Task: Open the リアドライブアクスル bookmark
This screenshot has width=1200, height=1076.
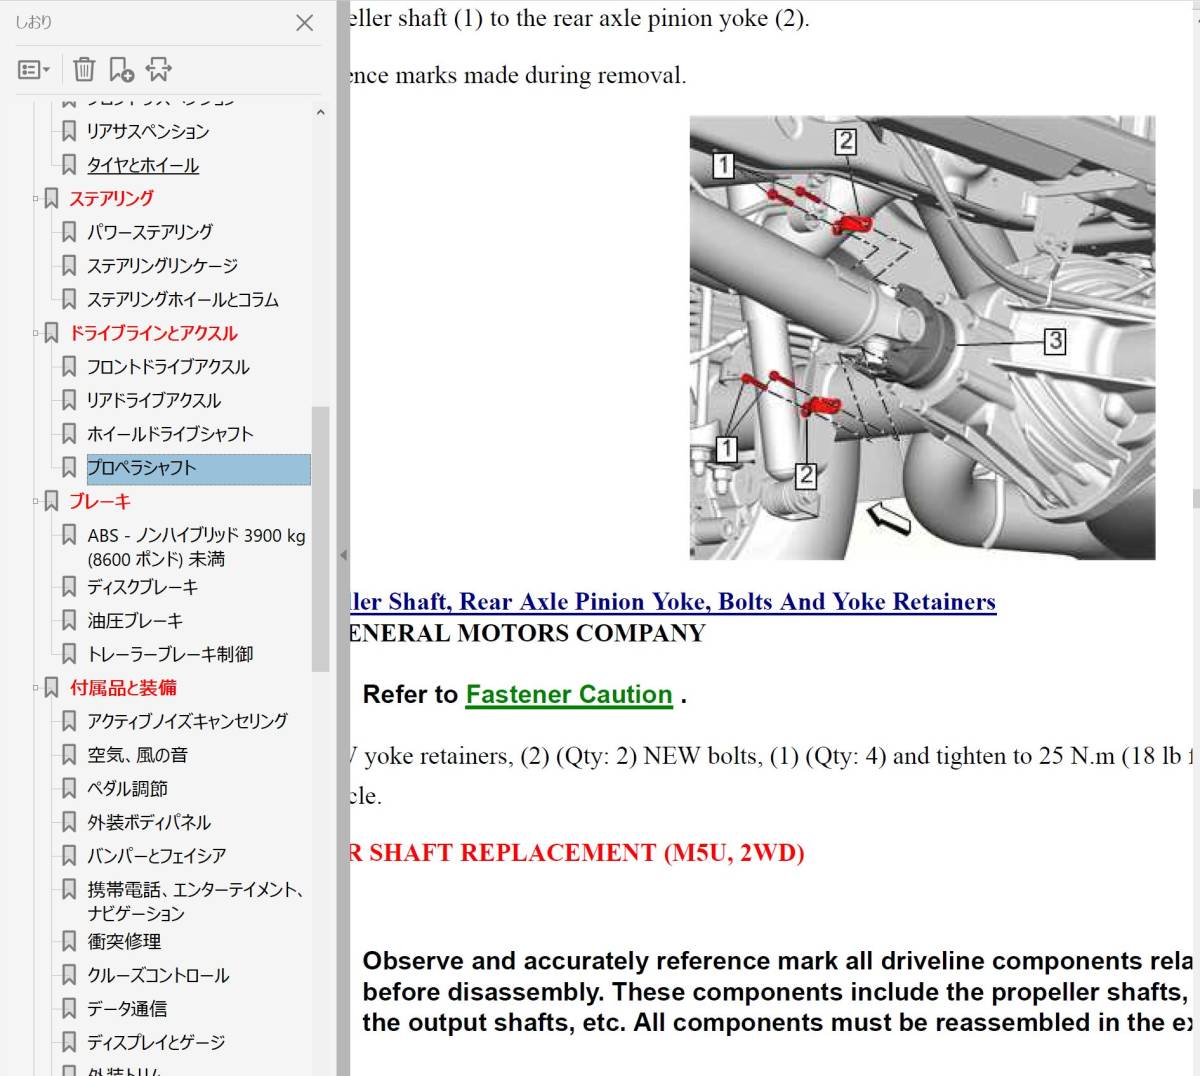Action: pyautogui.click(x=153, y=400)
